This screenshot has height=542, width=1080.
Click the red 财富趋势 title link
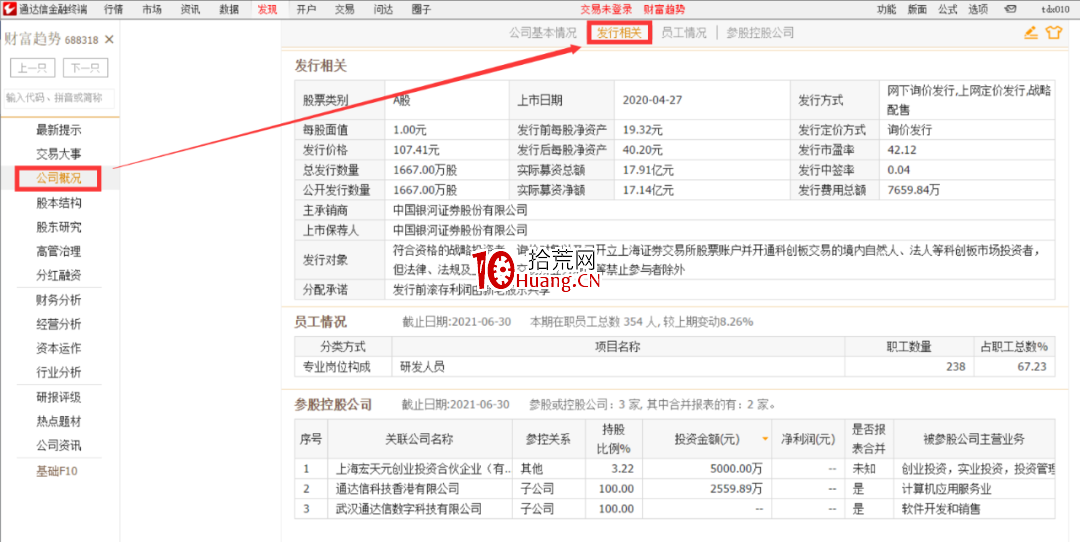click(665, 9)
